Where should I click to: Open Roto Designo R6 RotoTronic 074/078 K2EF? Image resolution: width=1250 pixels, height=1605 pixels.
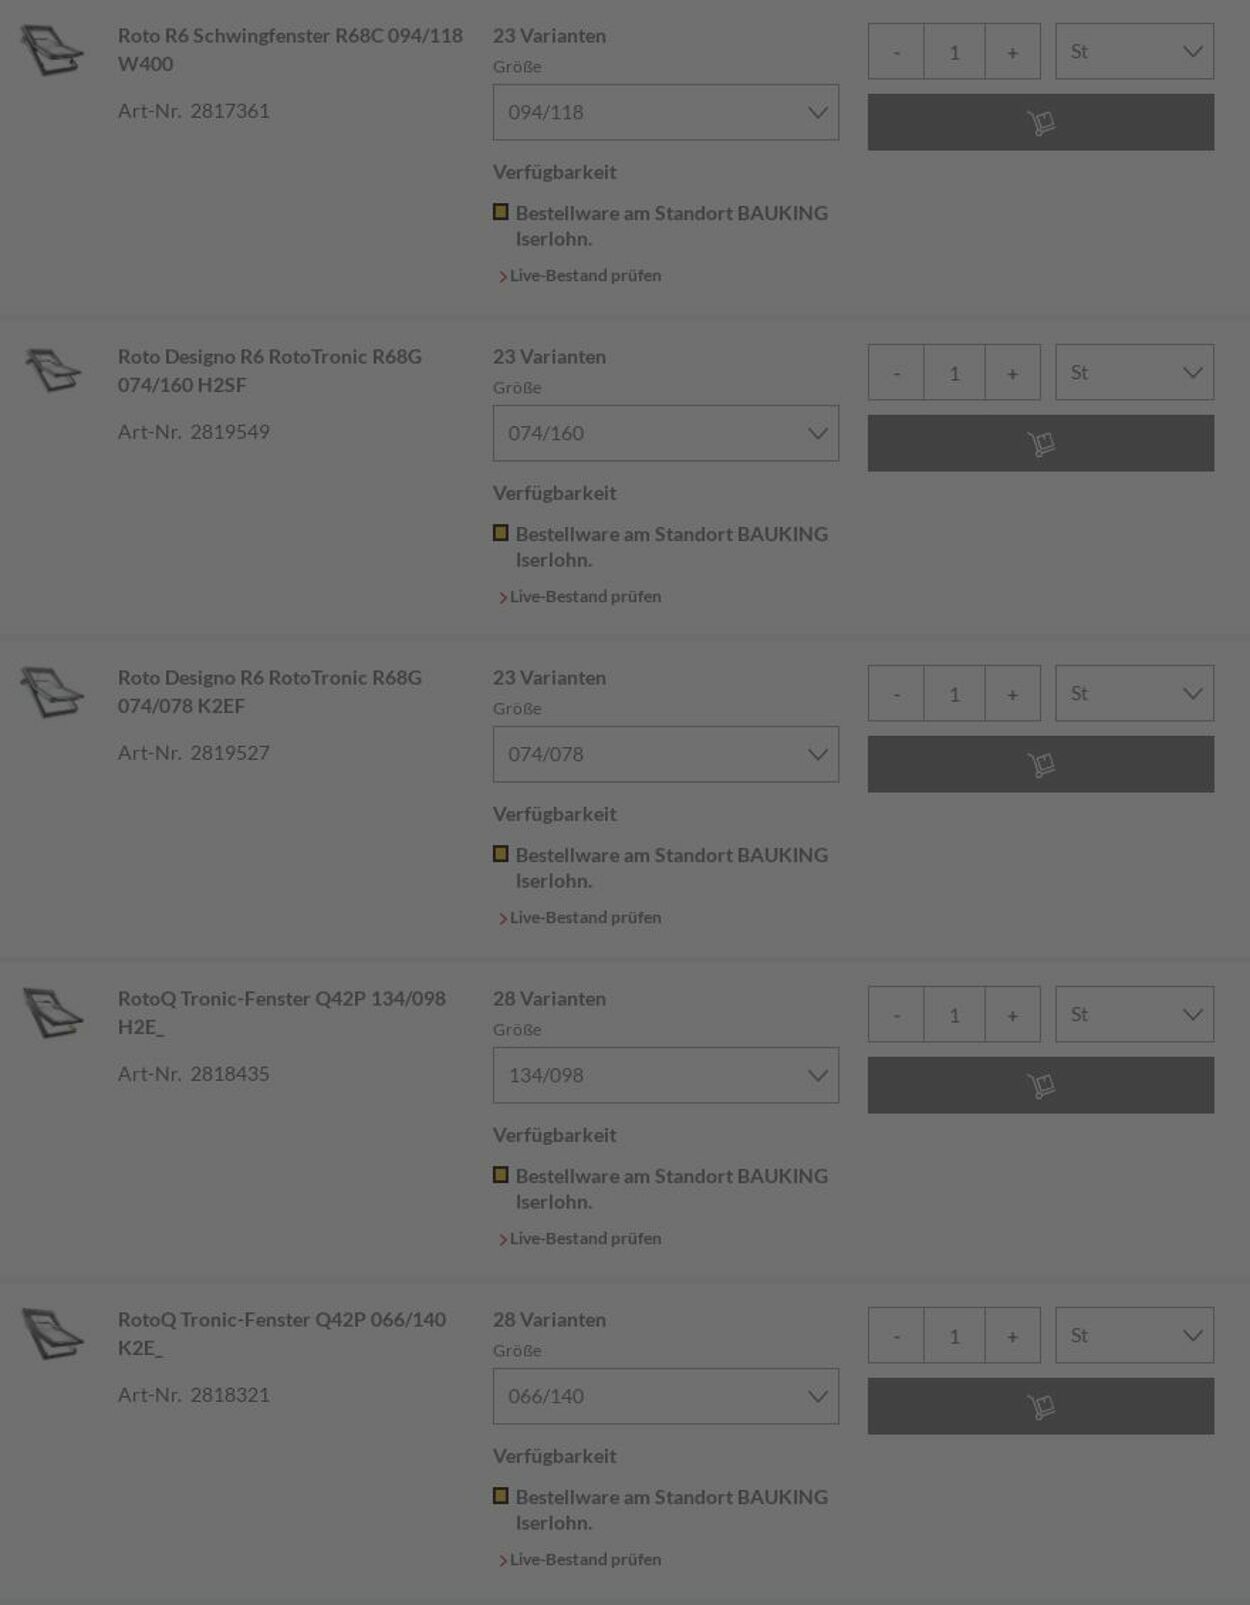pyautogui.click(x=270, y=691)
